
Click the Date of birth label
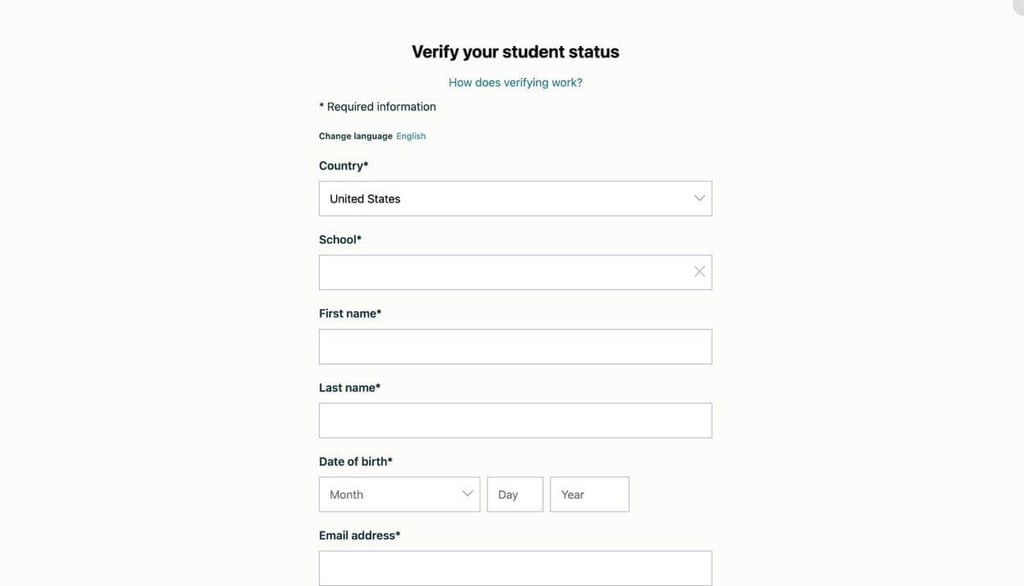(x=355, y=461)
